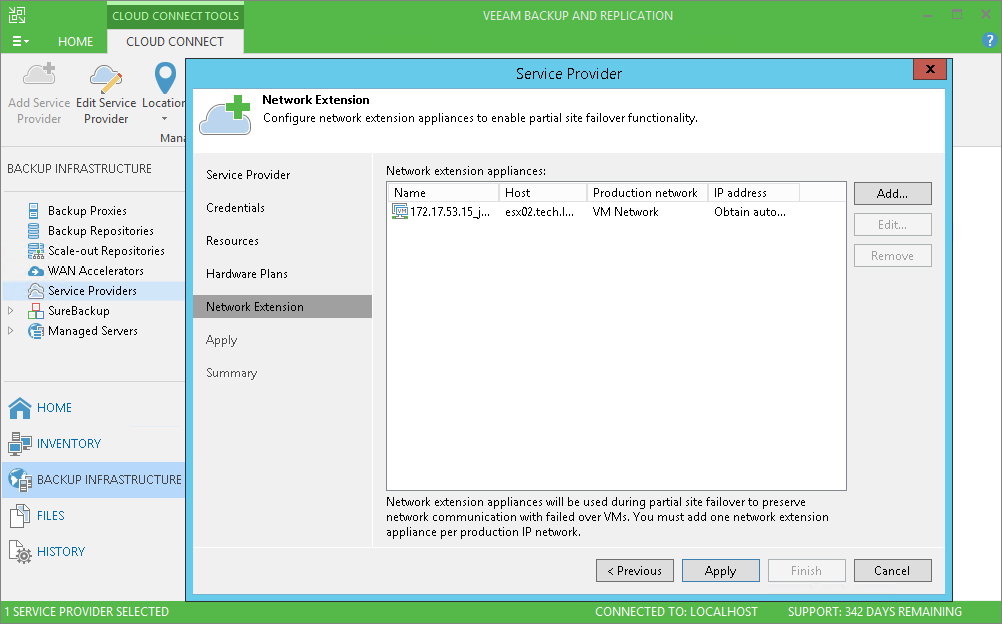Screen dimensions: 1002x624
Task: Close the Service Provider dialog
Action: coord(930,69)
